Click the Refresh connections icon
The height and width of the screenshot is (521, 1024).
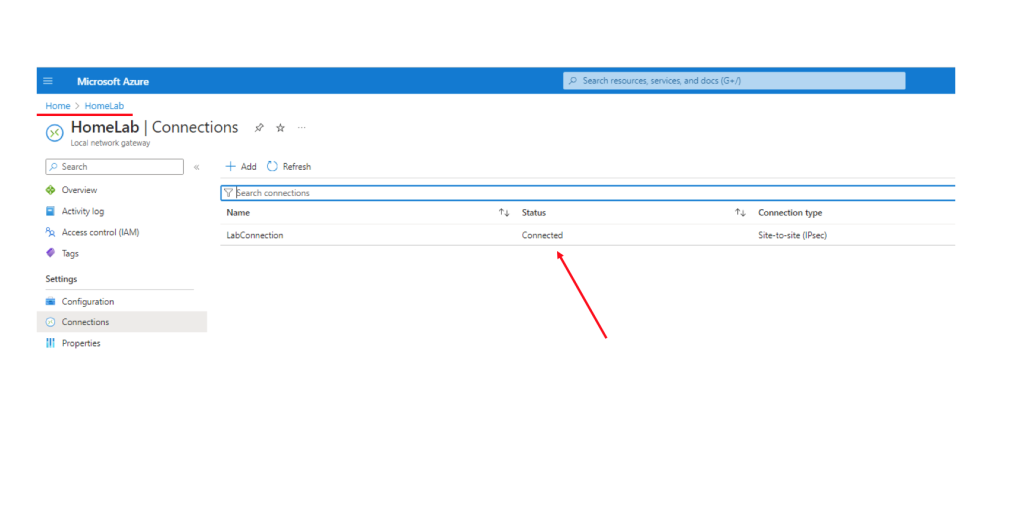pyautogui.click(x=272, y=167)
